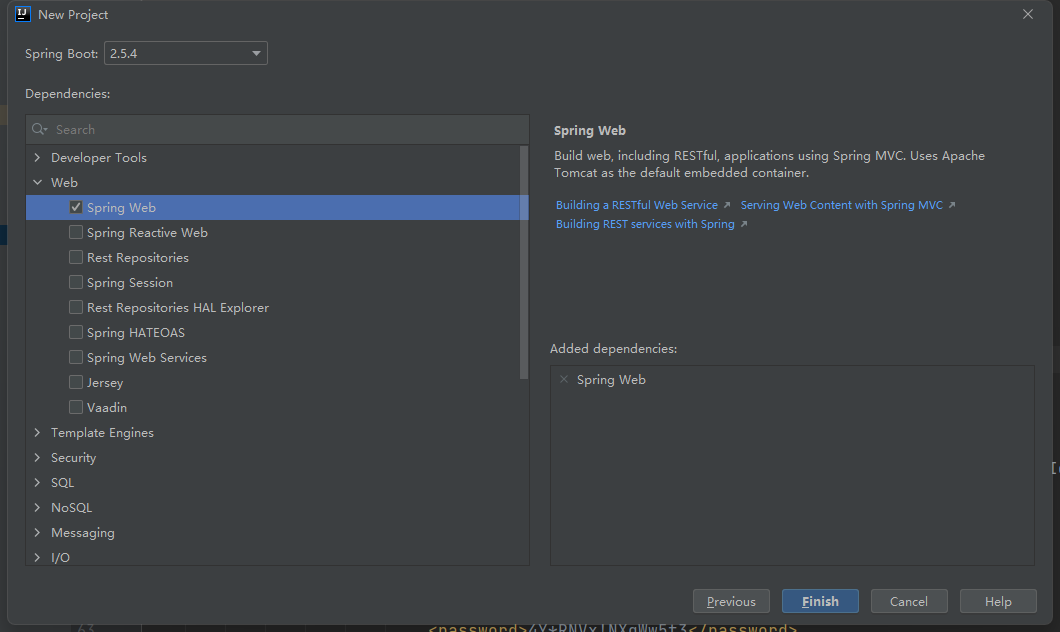
Task: Click the Finish button
Action: 820,601
